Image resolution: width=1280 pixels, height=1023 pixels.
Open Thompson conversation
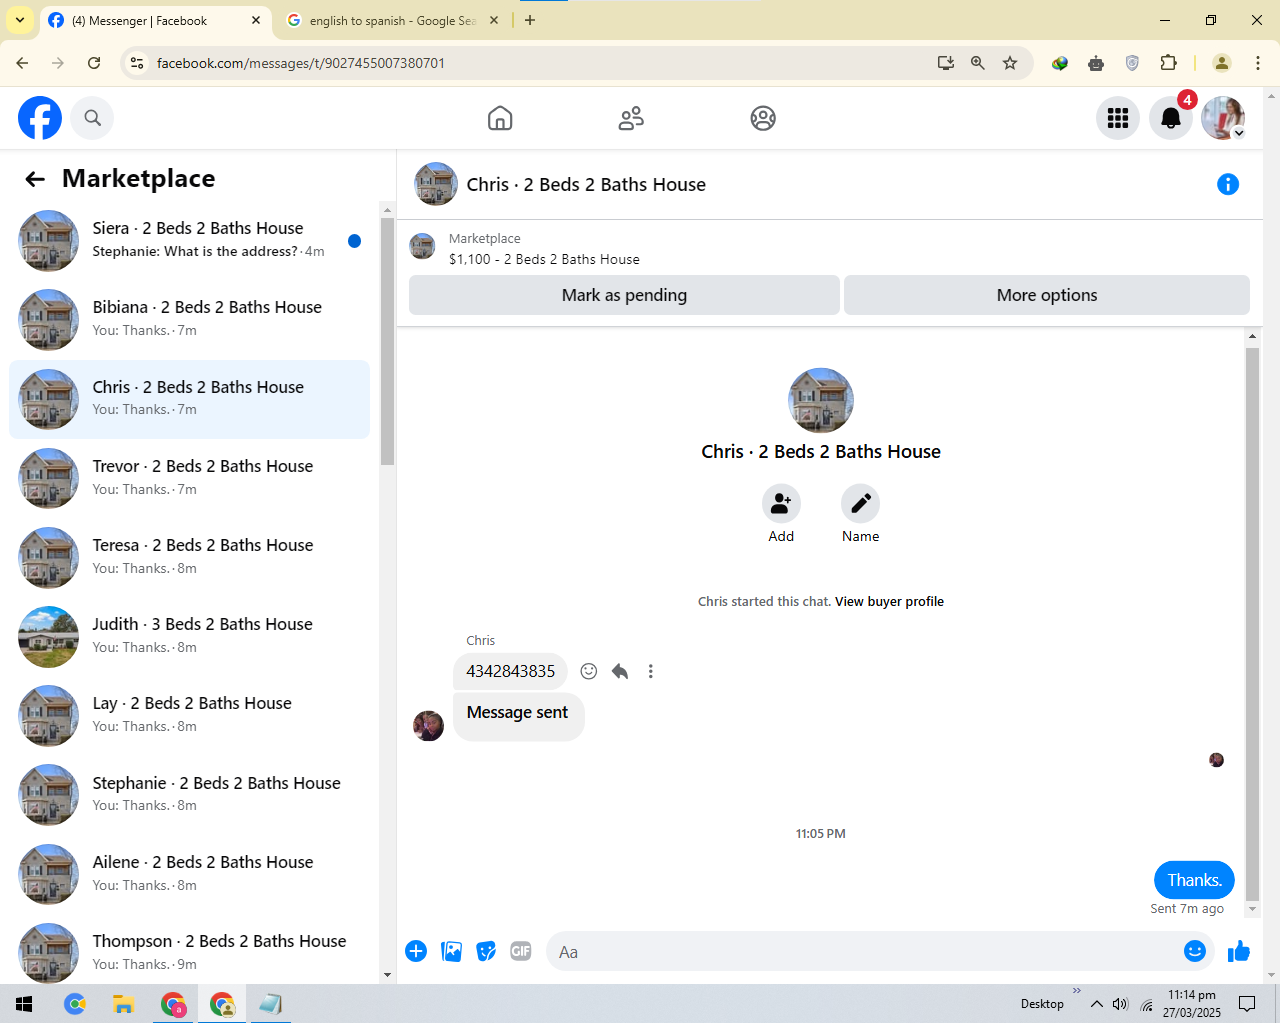190,953
